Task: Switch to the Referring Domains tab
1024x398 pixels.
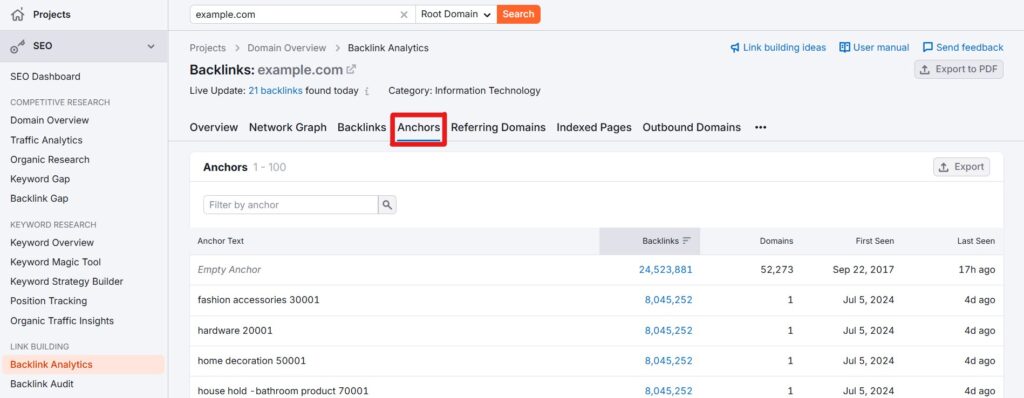Action: [498, 127]
